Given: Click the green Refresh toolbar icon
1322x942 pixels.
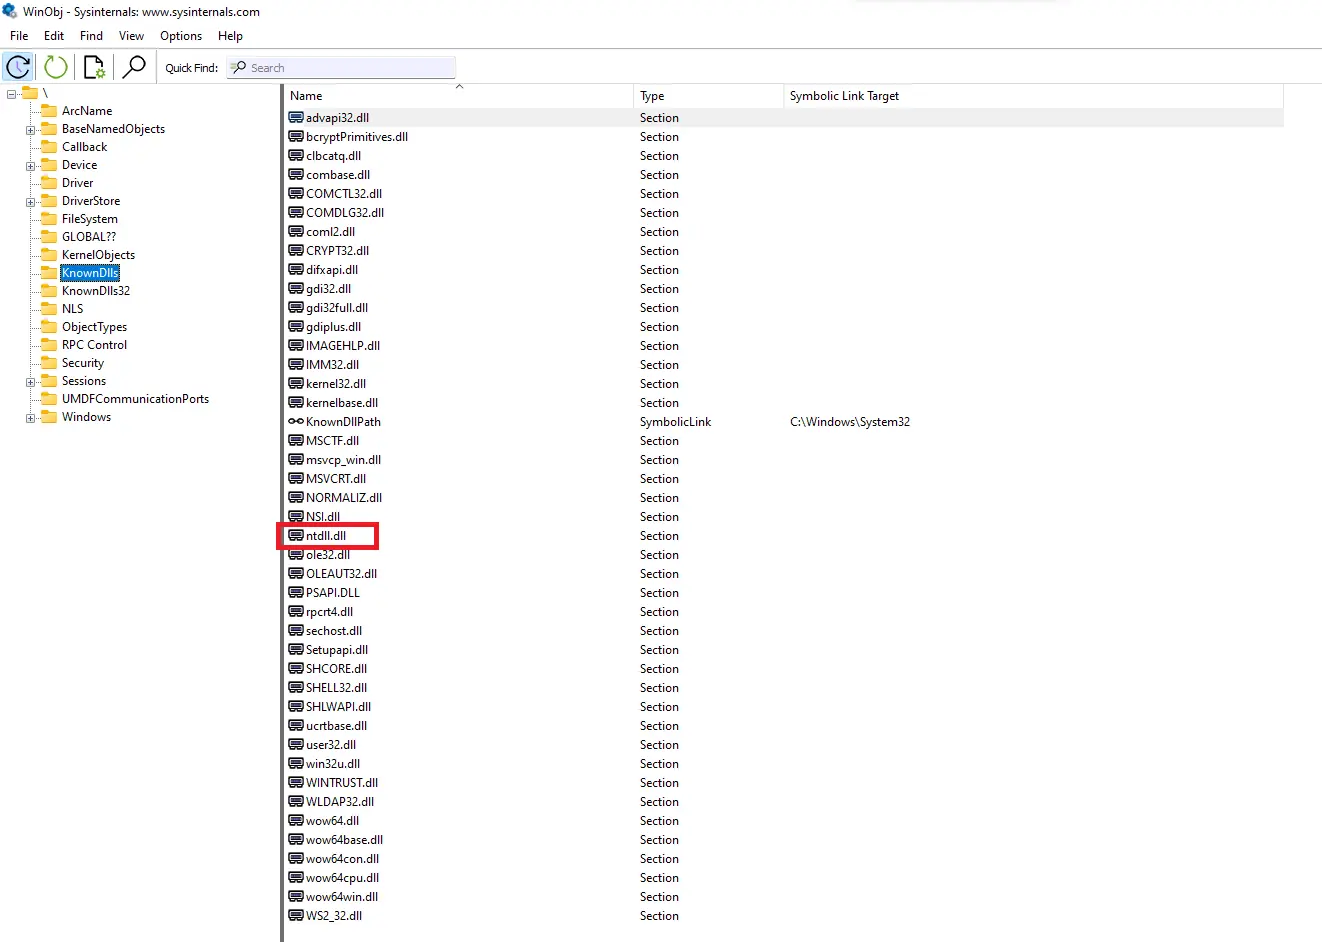Looking at the screenshot, I should tap(56, 67).
